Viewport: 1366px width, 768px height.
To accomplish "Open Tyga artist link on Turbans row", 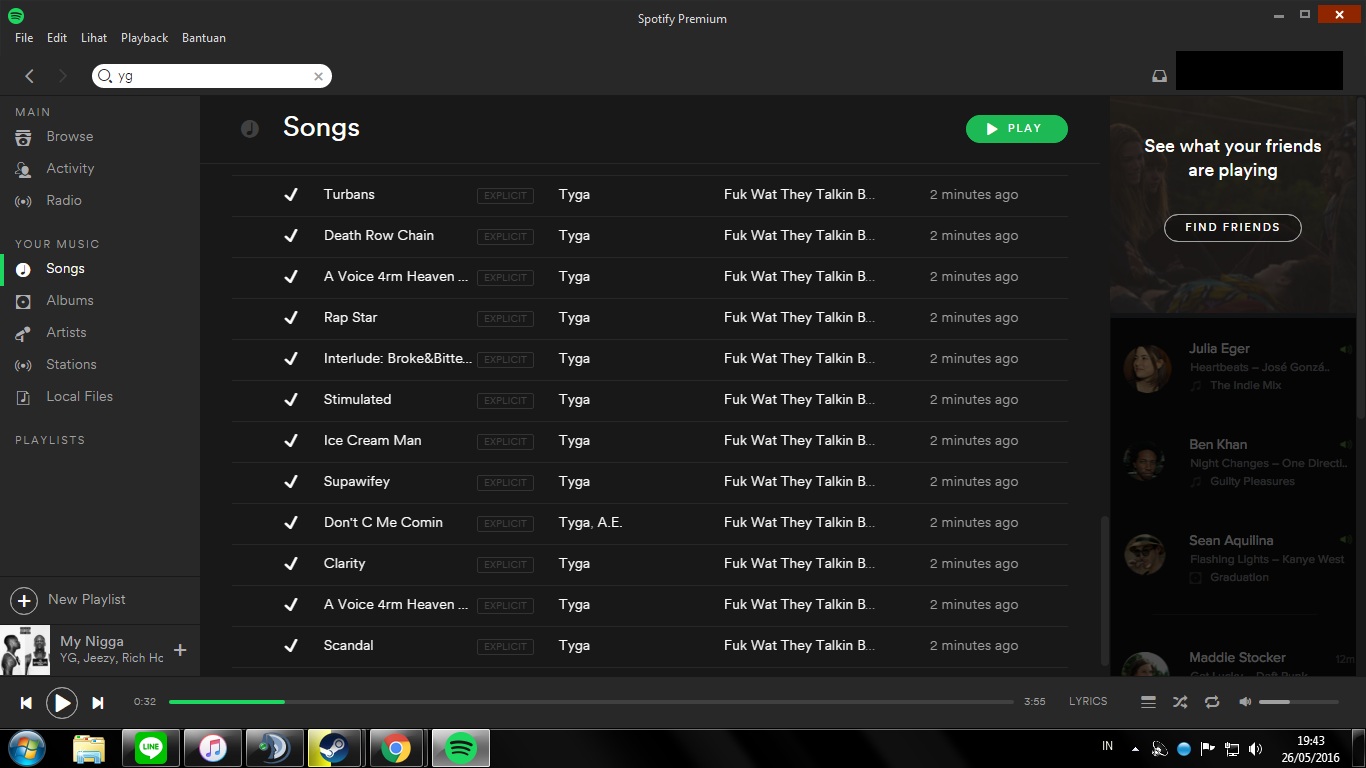I will coord(574,195).
